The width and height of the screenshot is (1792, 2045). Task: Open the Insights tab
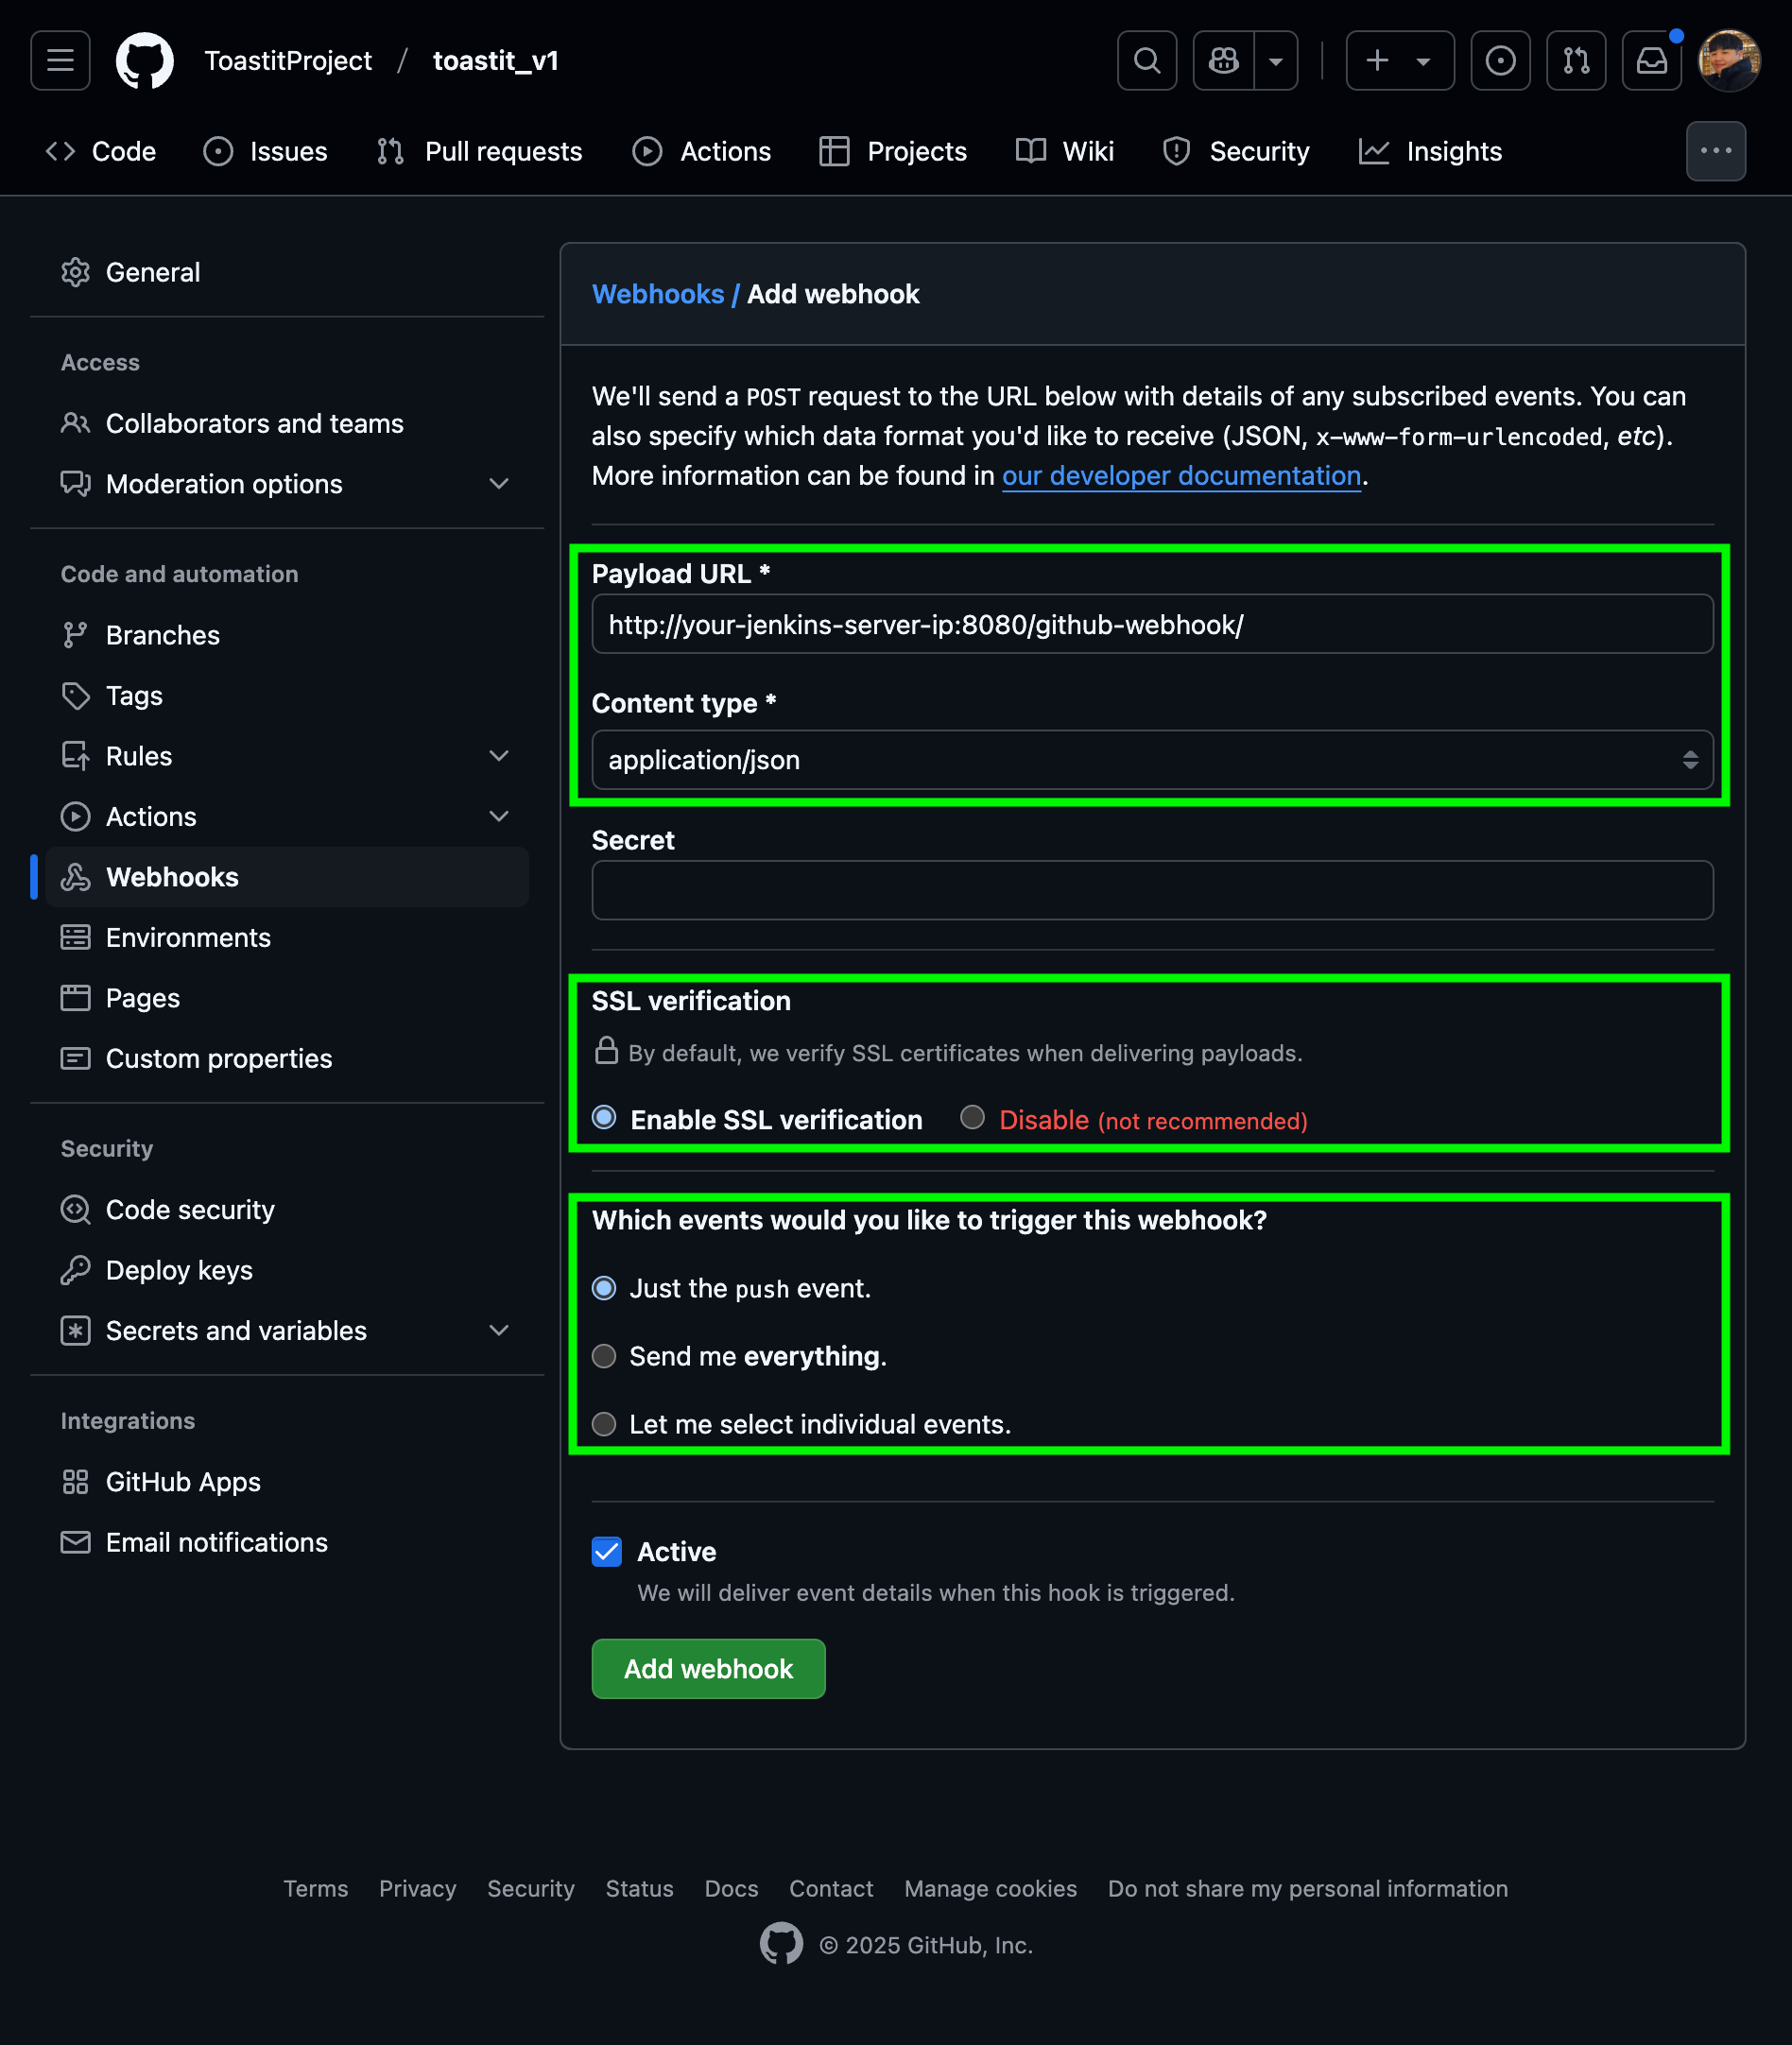tap(1431, 151)
